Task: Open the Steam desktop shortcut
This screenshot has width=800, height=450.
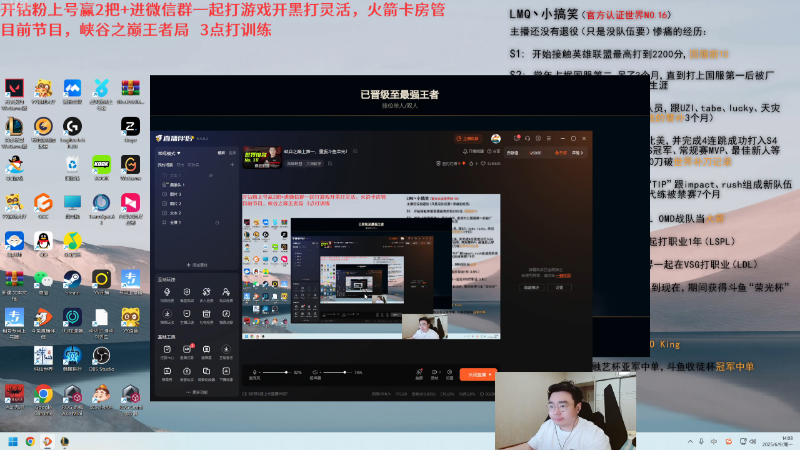Action: (x=72, y=279)
